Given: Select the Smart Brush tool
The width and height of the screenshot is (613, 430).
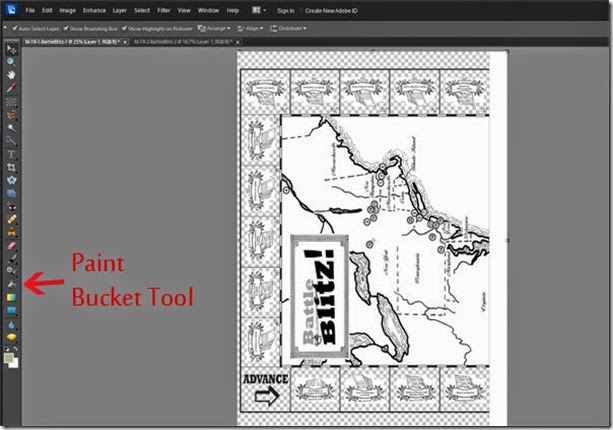Looking at the screenshot, I should [x=11, y=271].
